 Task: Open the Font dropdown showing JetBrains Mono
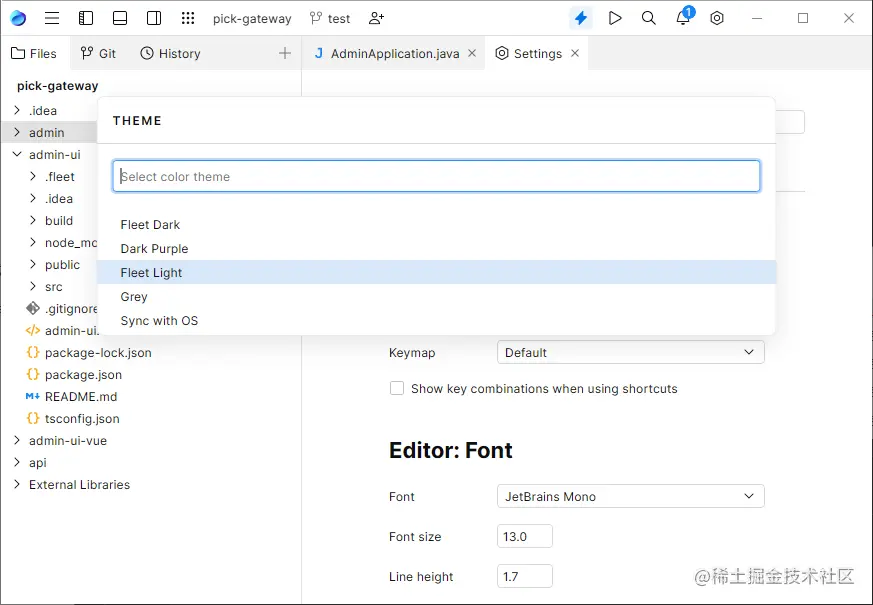(x=631, y=496)
